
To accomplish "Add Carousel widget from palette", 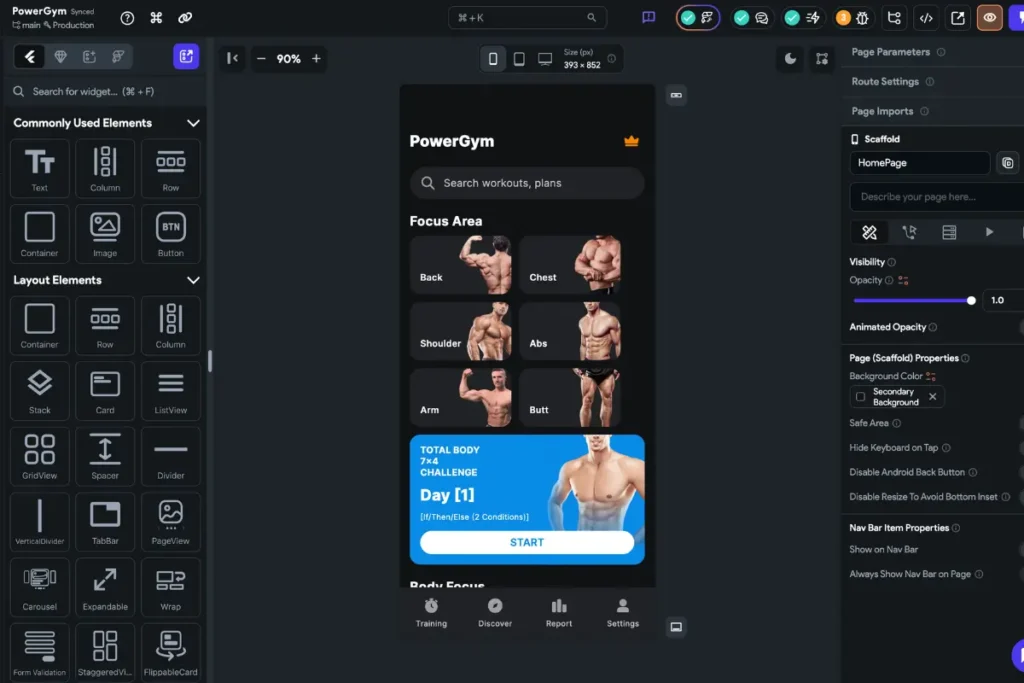I will point(40,587).
